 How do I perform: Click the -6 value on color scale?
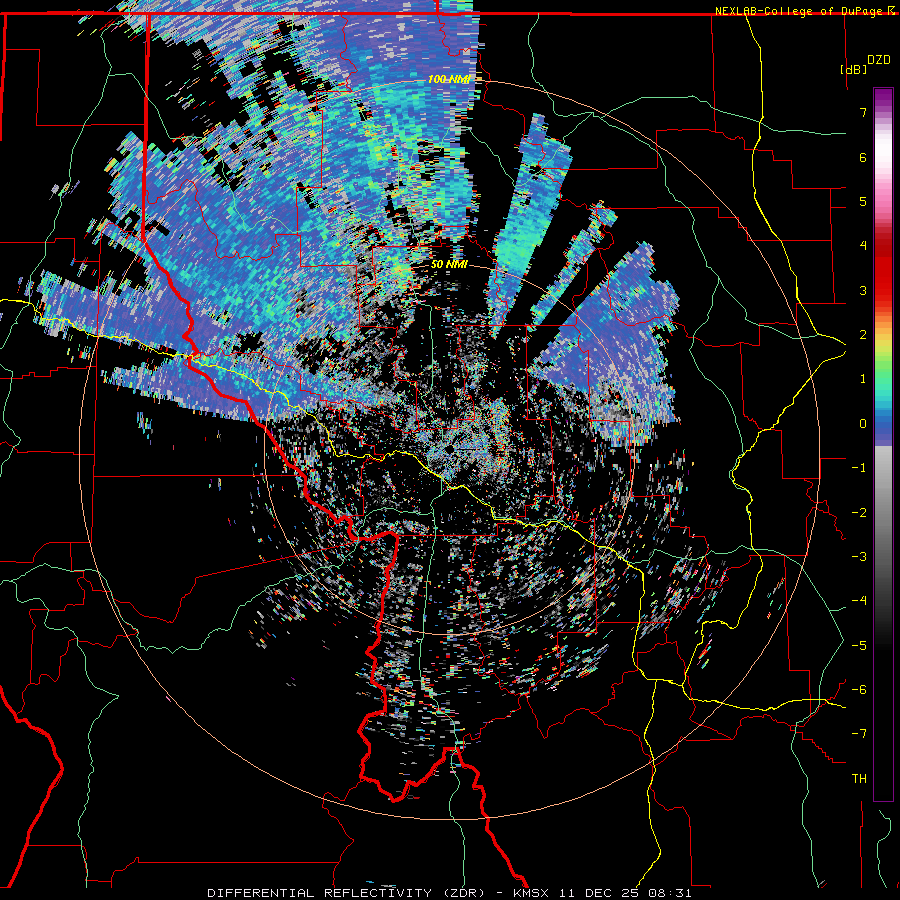[x=859, y=690]
